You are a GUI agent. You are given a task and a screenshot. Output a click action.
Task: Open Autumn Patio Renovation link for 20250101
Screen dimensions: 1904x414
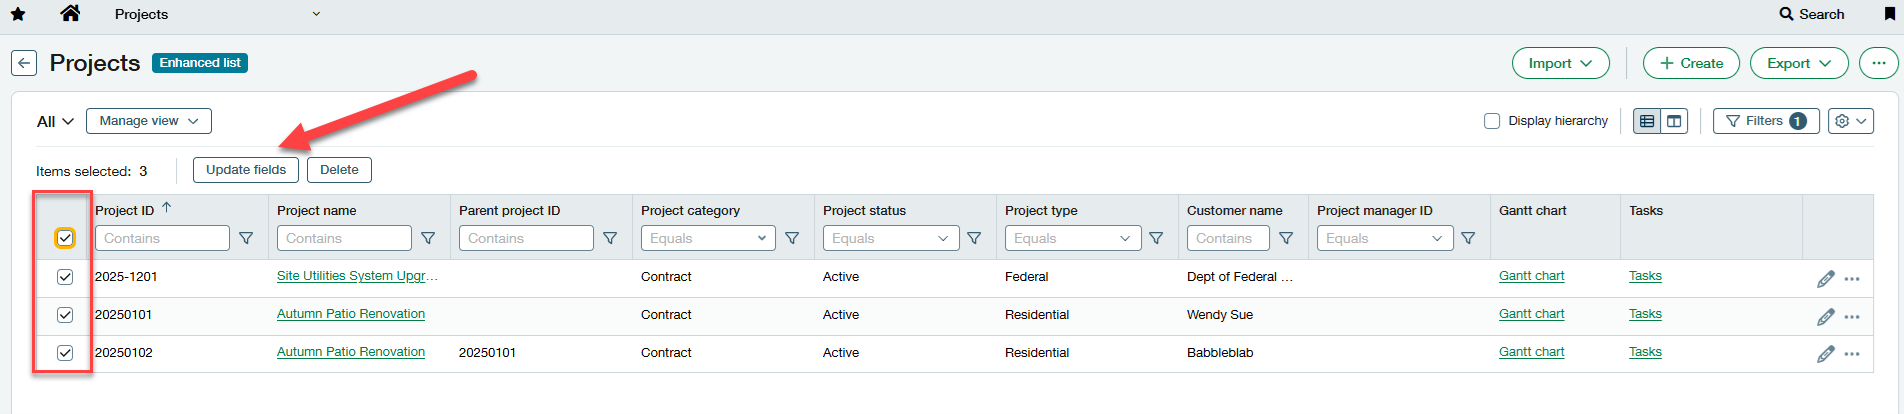tap(351, 314)
